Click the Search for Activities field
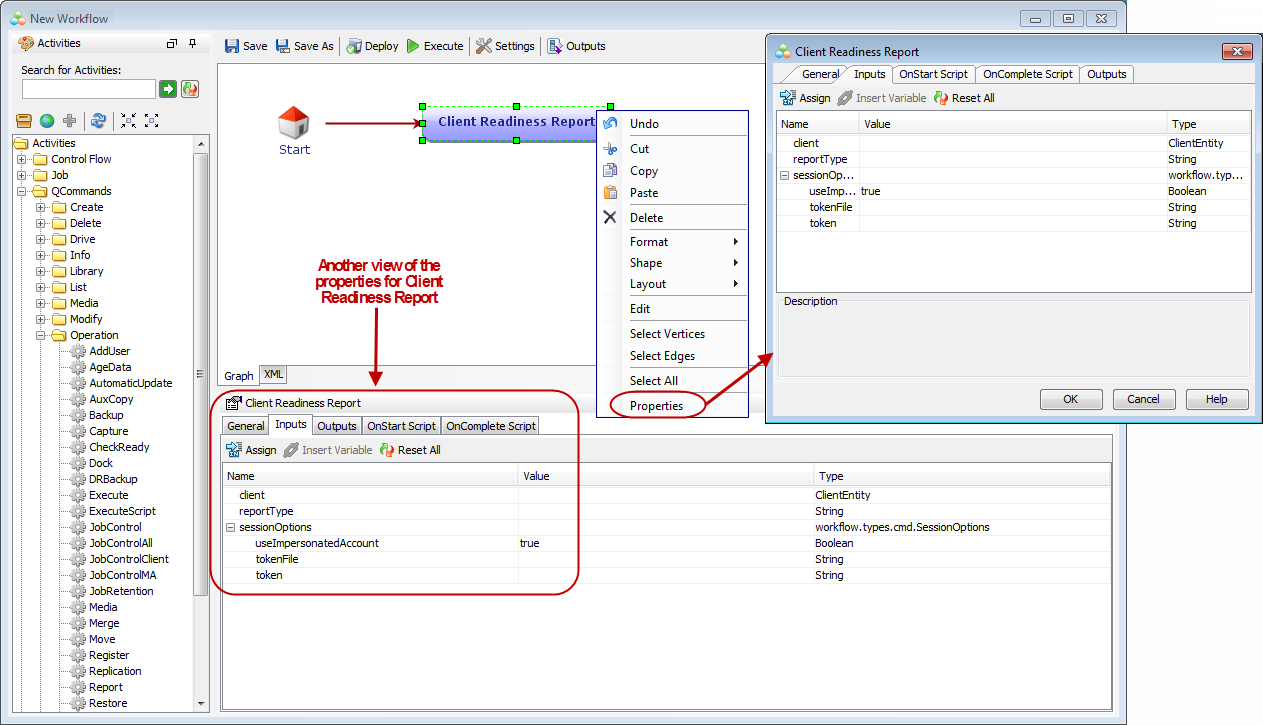 coord(88,89)
